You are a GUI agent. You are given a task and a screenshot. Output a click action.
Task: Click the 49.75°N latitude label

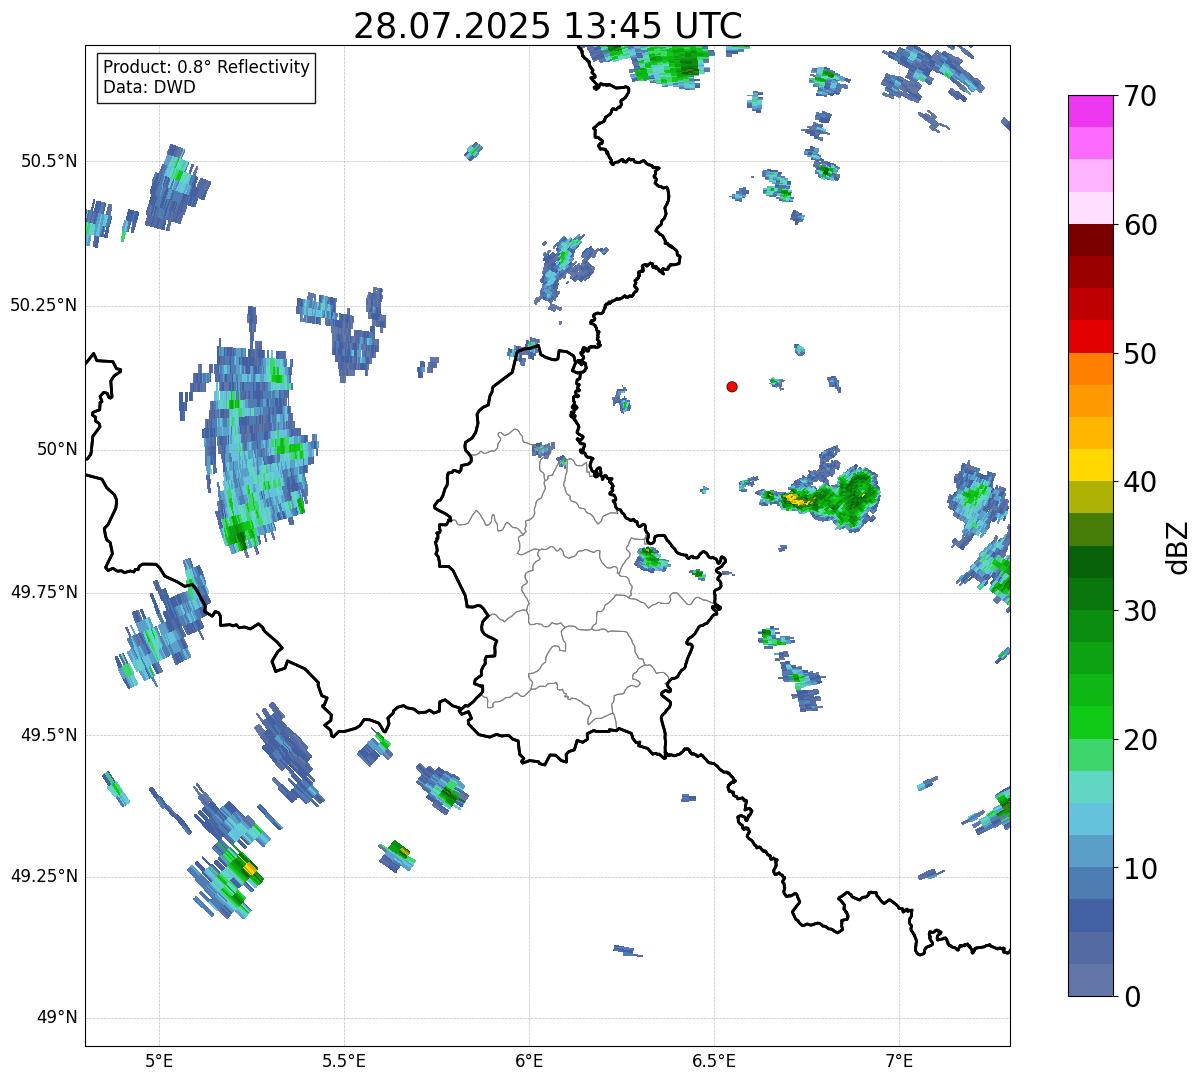click(44, 592)
